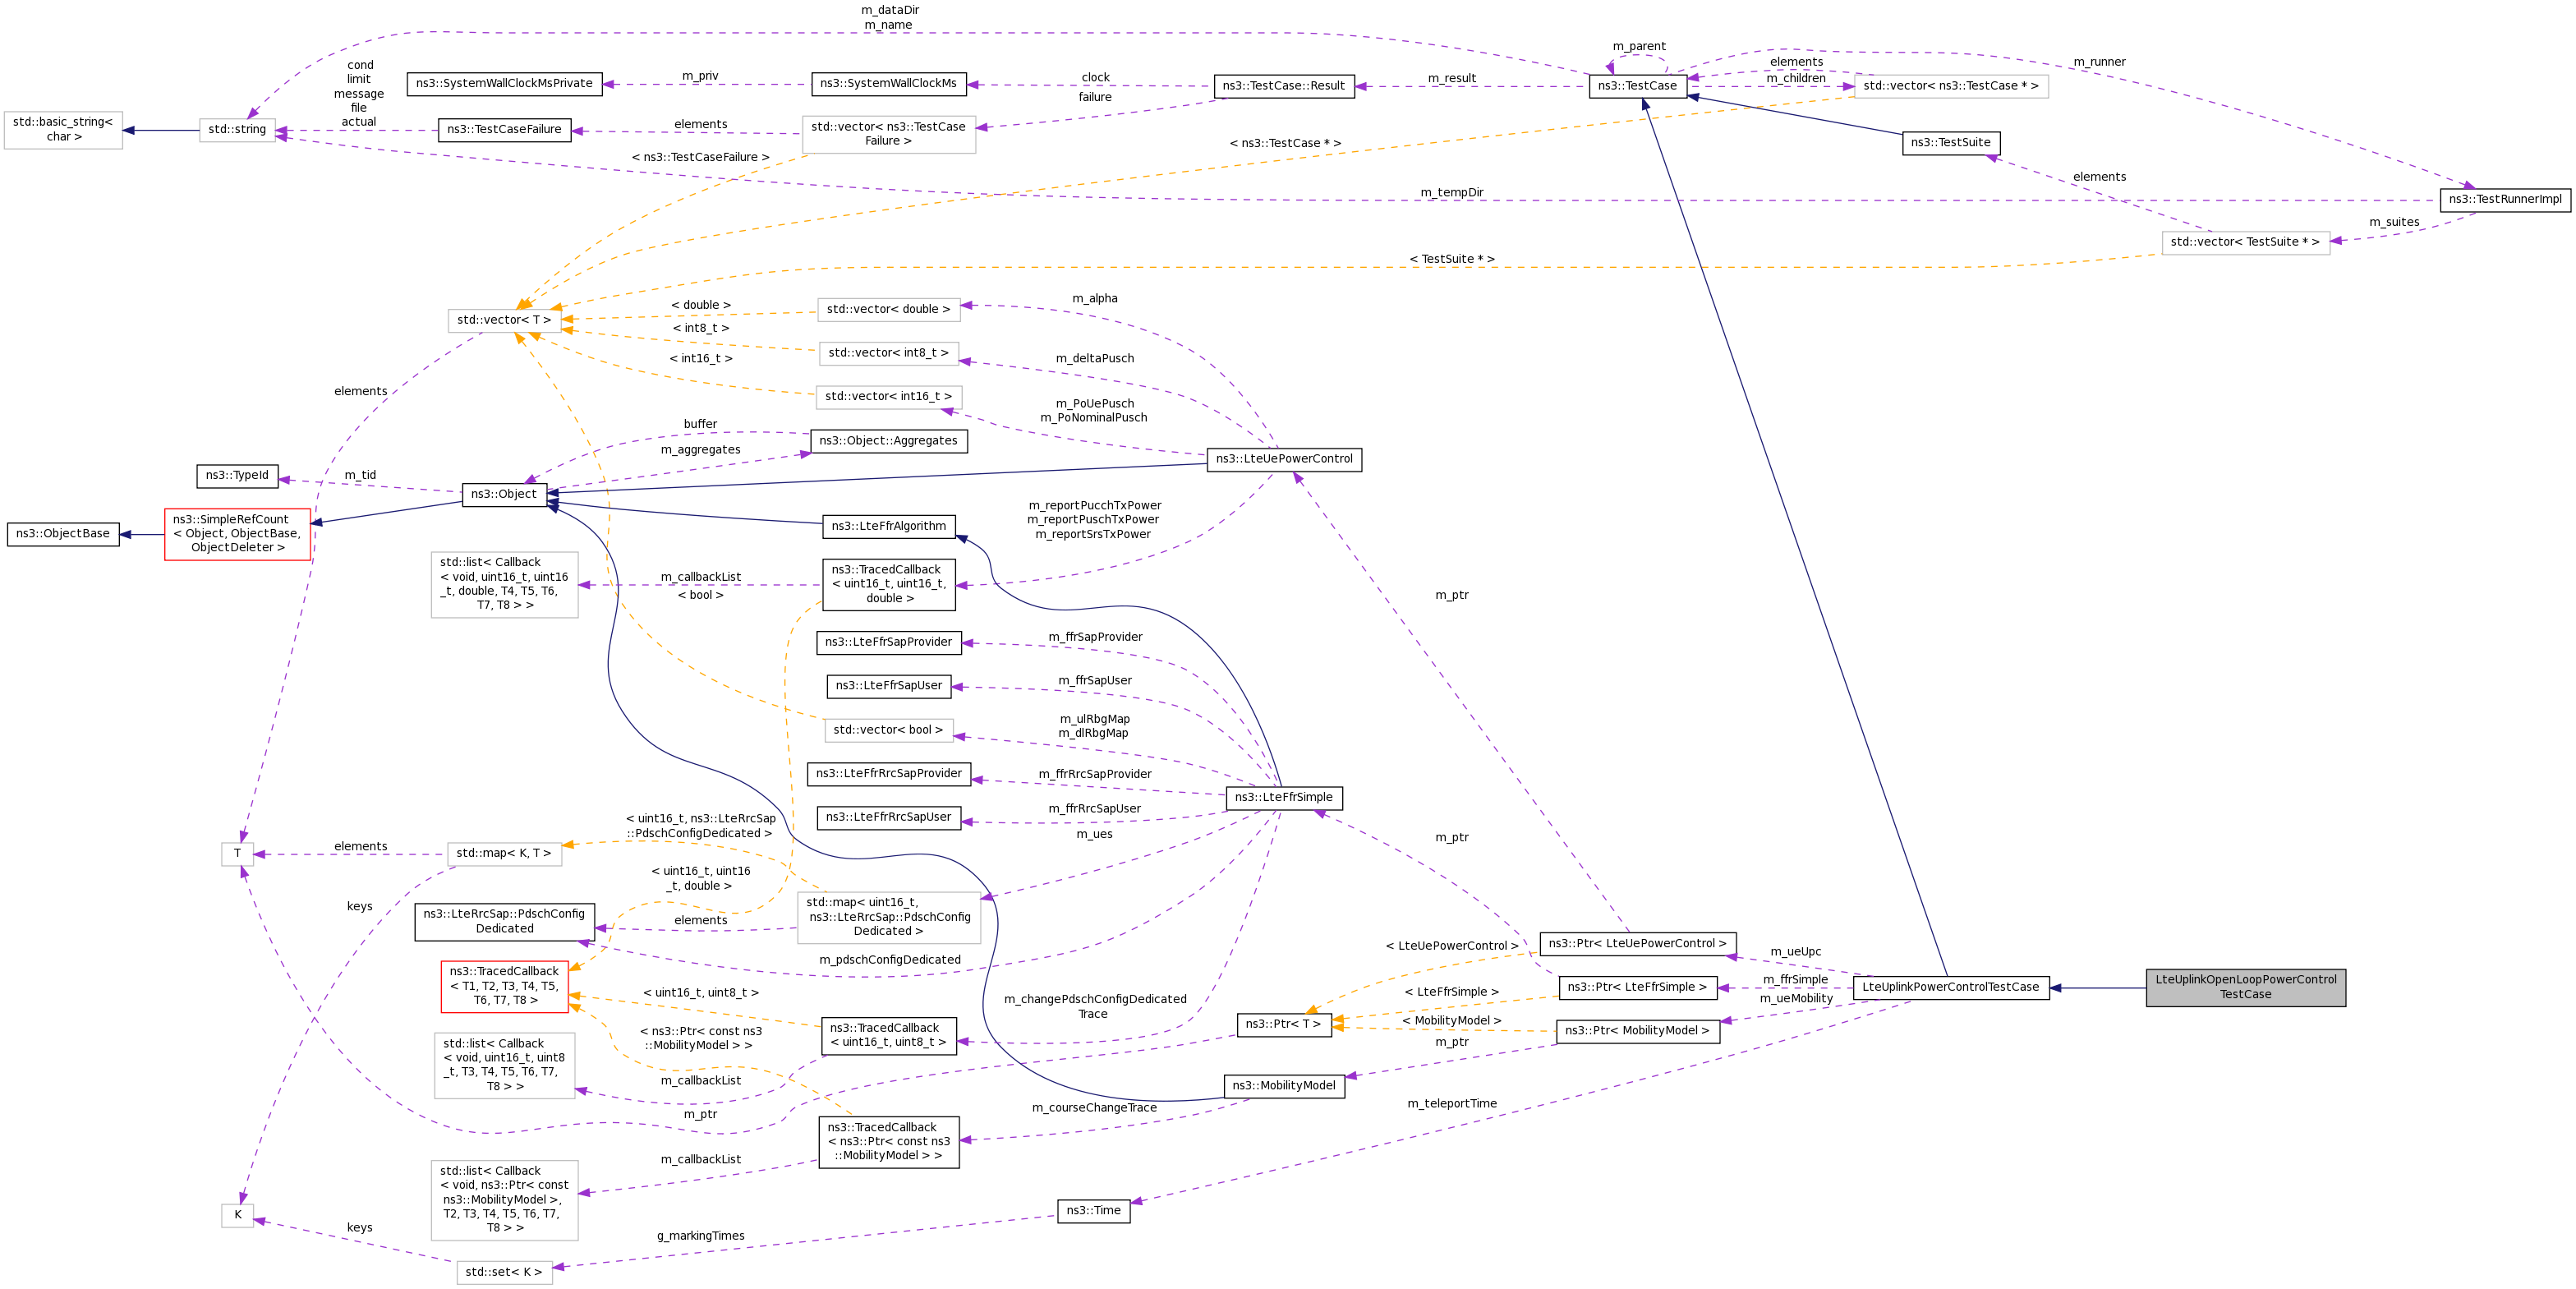
Task: Click std::vector< ns3::TestCase * > node
Action: [1950, 86]
